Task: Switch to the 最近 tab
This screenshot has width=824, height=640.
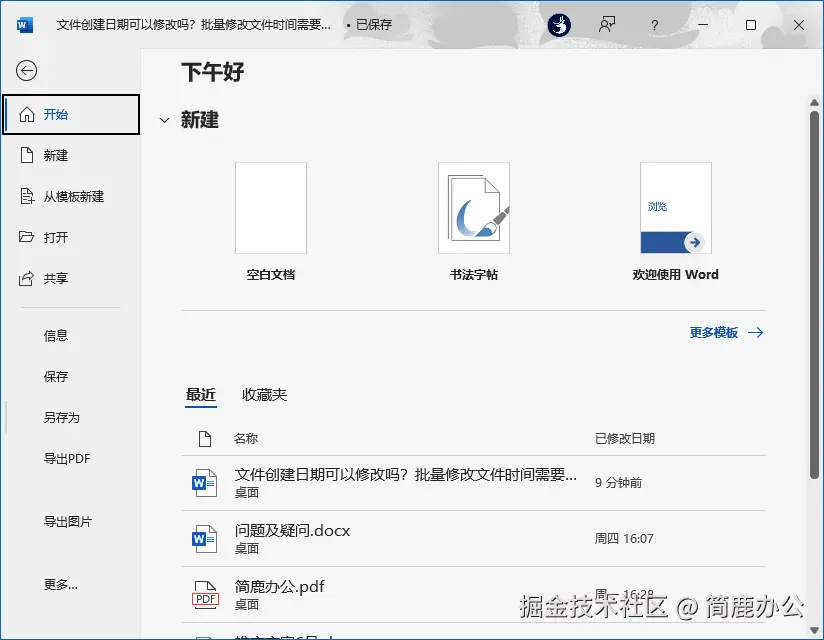Action: 201,395
